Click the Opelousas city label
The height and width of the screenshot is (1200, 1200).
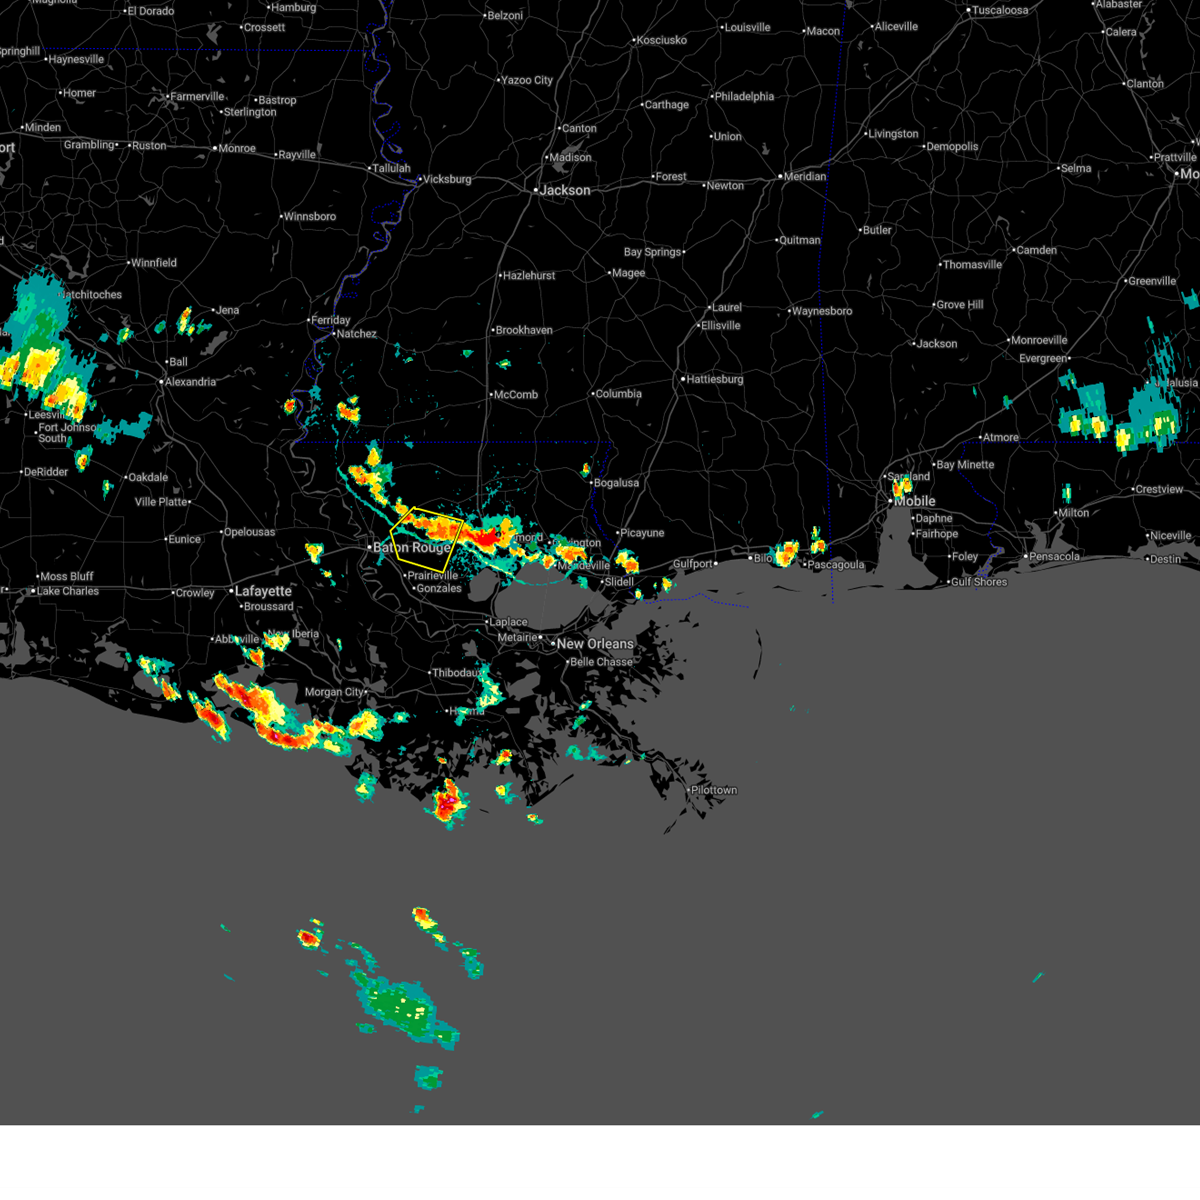click(x=249, y=532)
